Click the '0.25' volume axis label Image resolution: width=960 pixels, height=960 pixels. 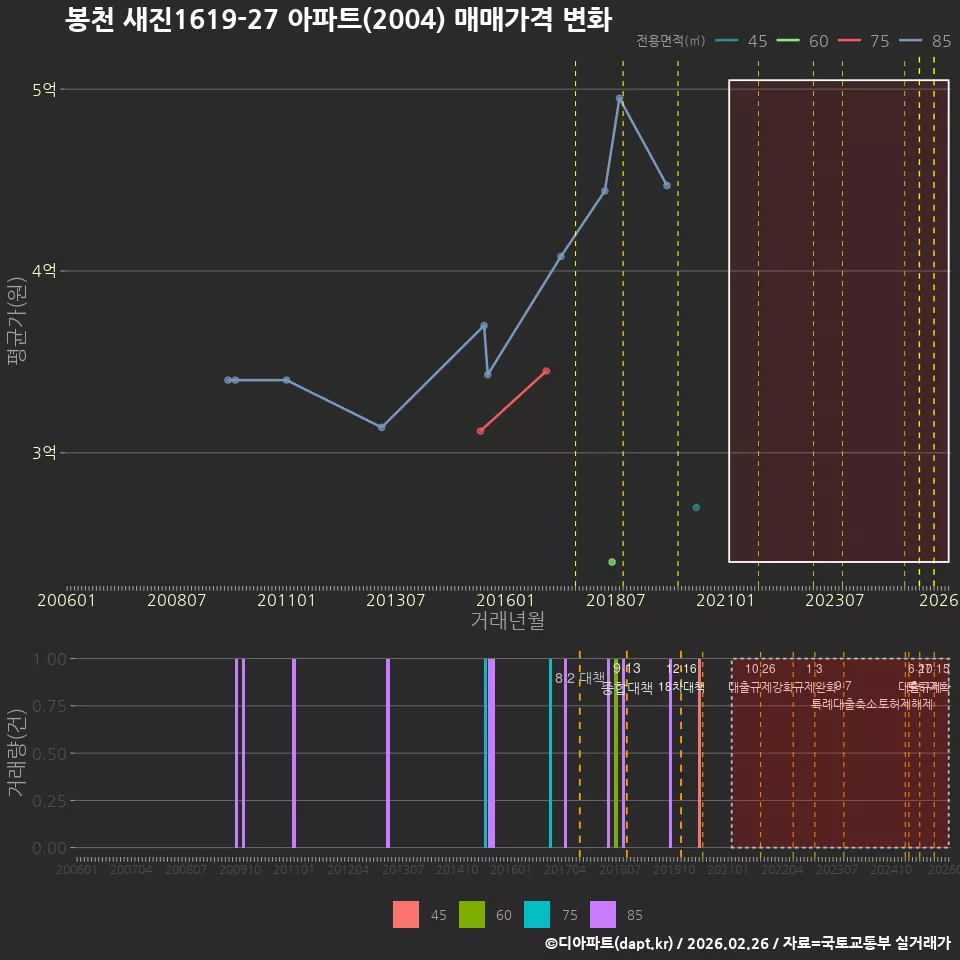[x=50, y=801]
